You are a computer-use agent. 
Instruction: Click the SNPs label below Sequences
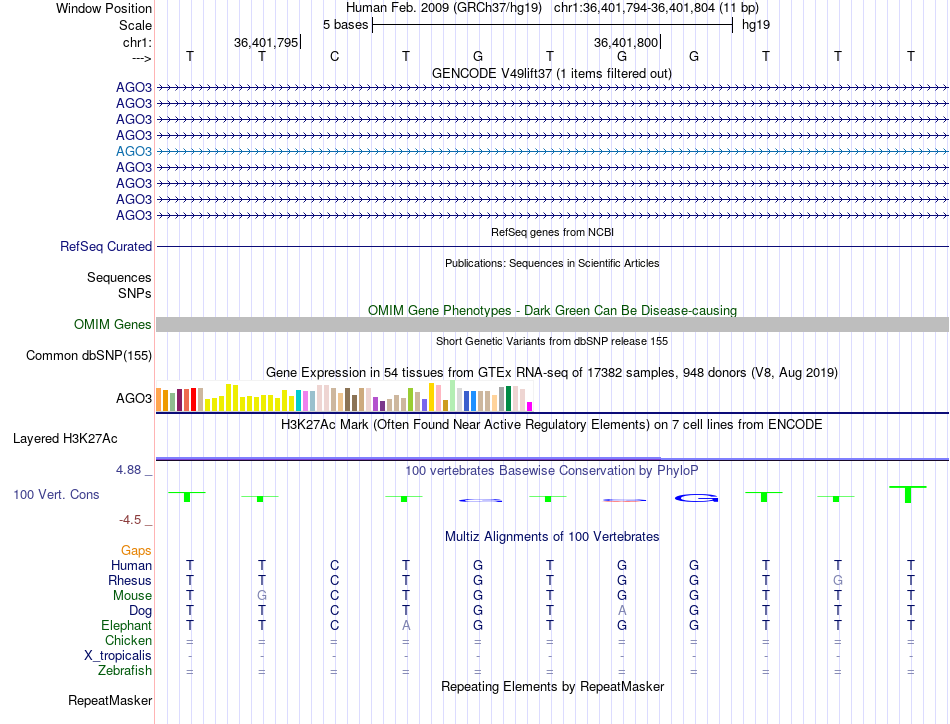point(135,293)
